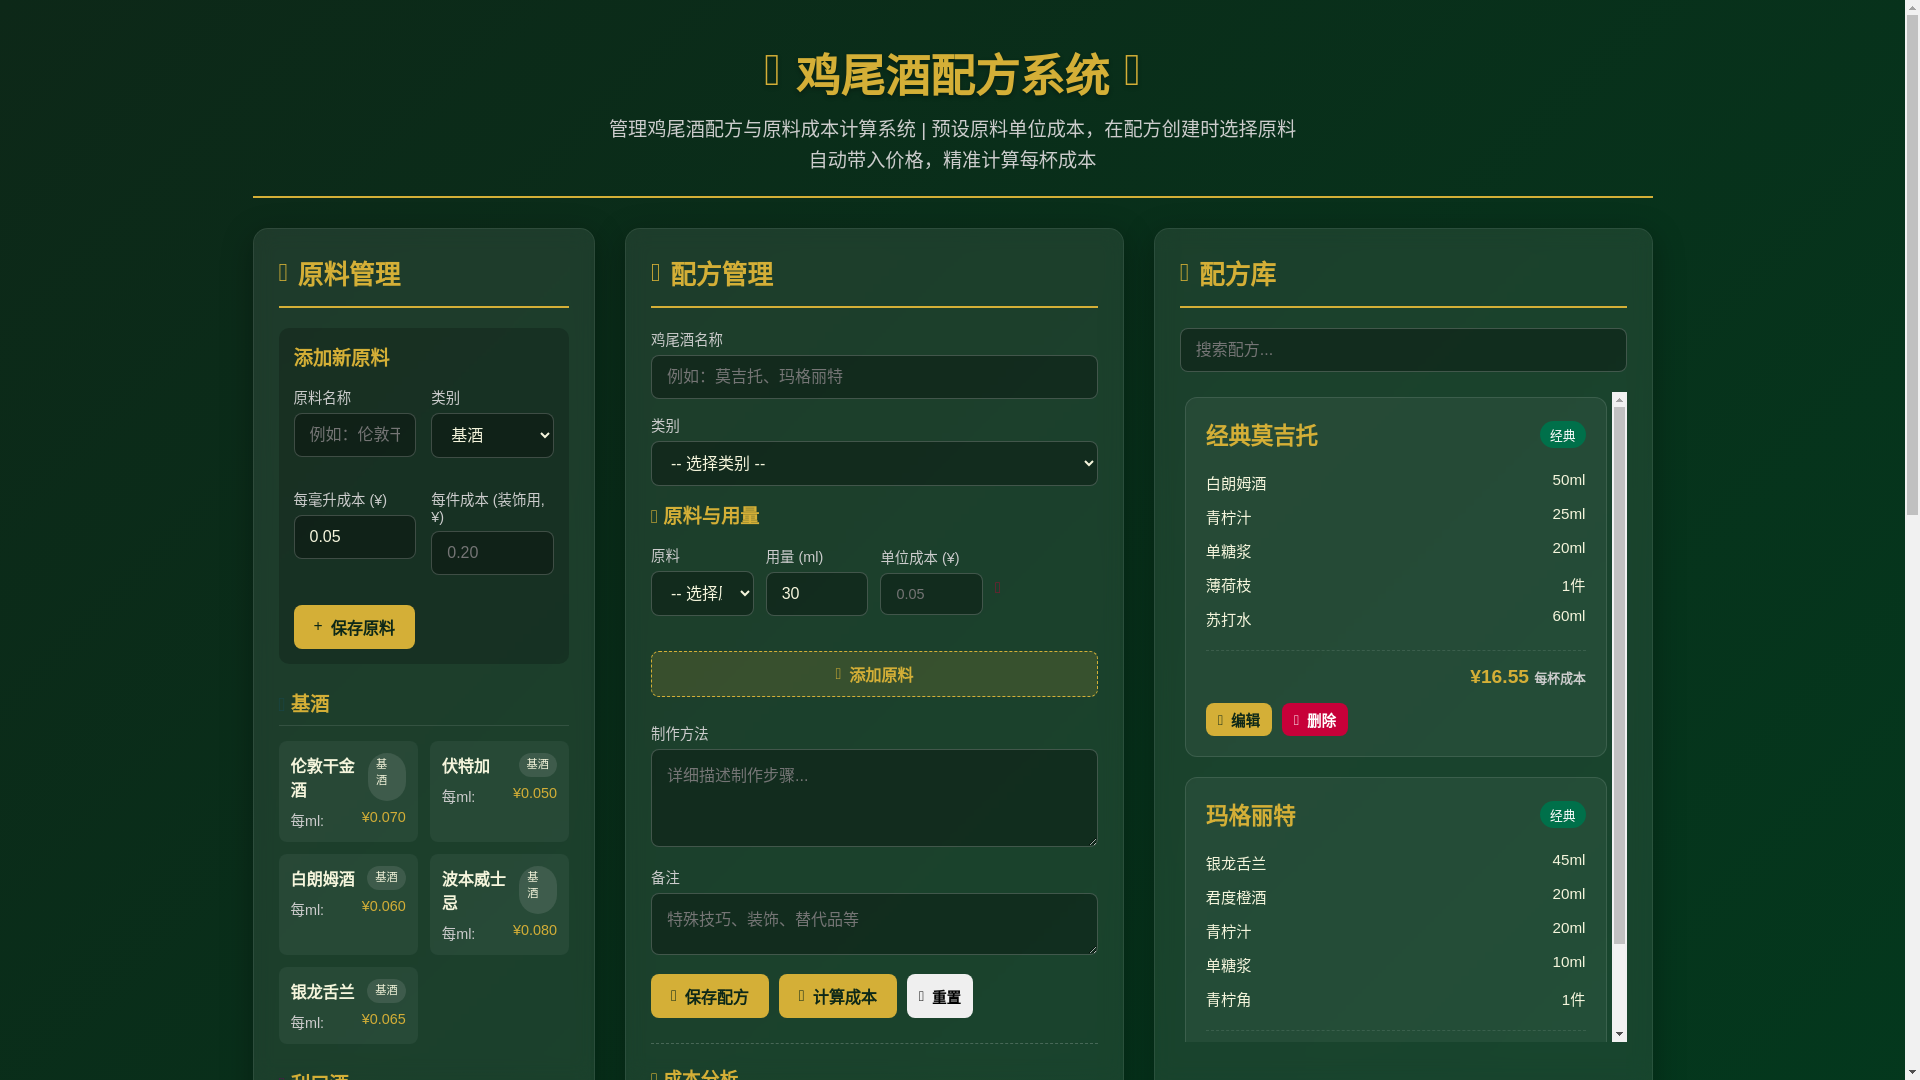Click the recipe list scroll-down arrow
The height and width of the screenshot is (1080, 1920).
click(x=1620, y=1034)
